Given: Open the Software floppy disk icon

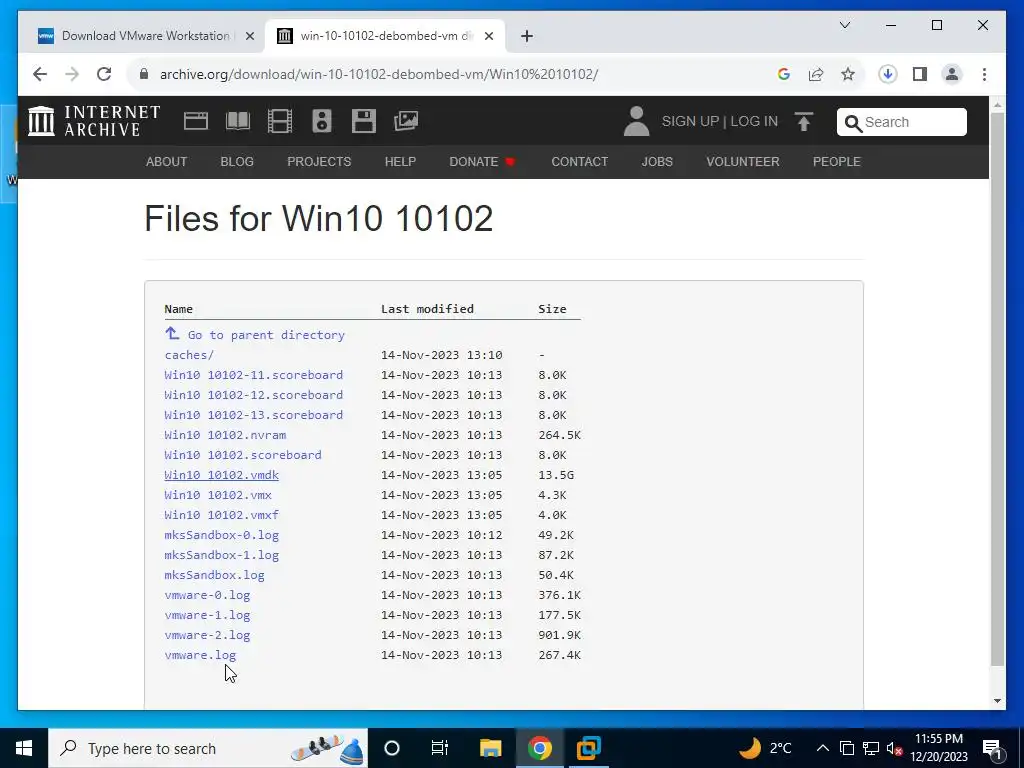Looking at the screenshot, I should coord(364,121).
